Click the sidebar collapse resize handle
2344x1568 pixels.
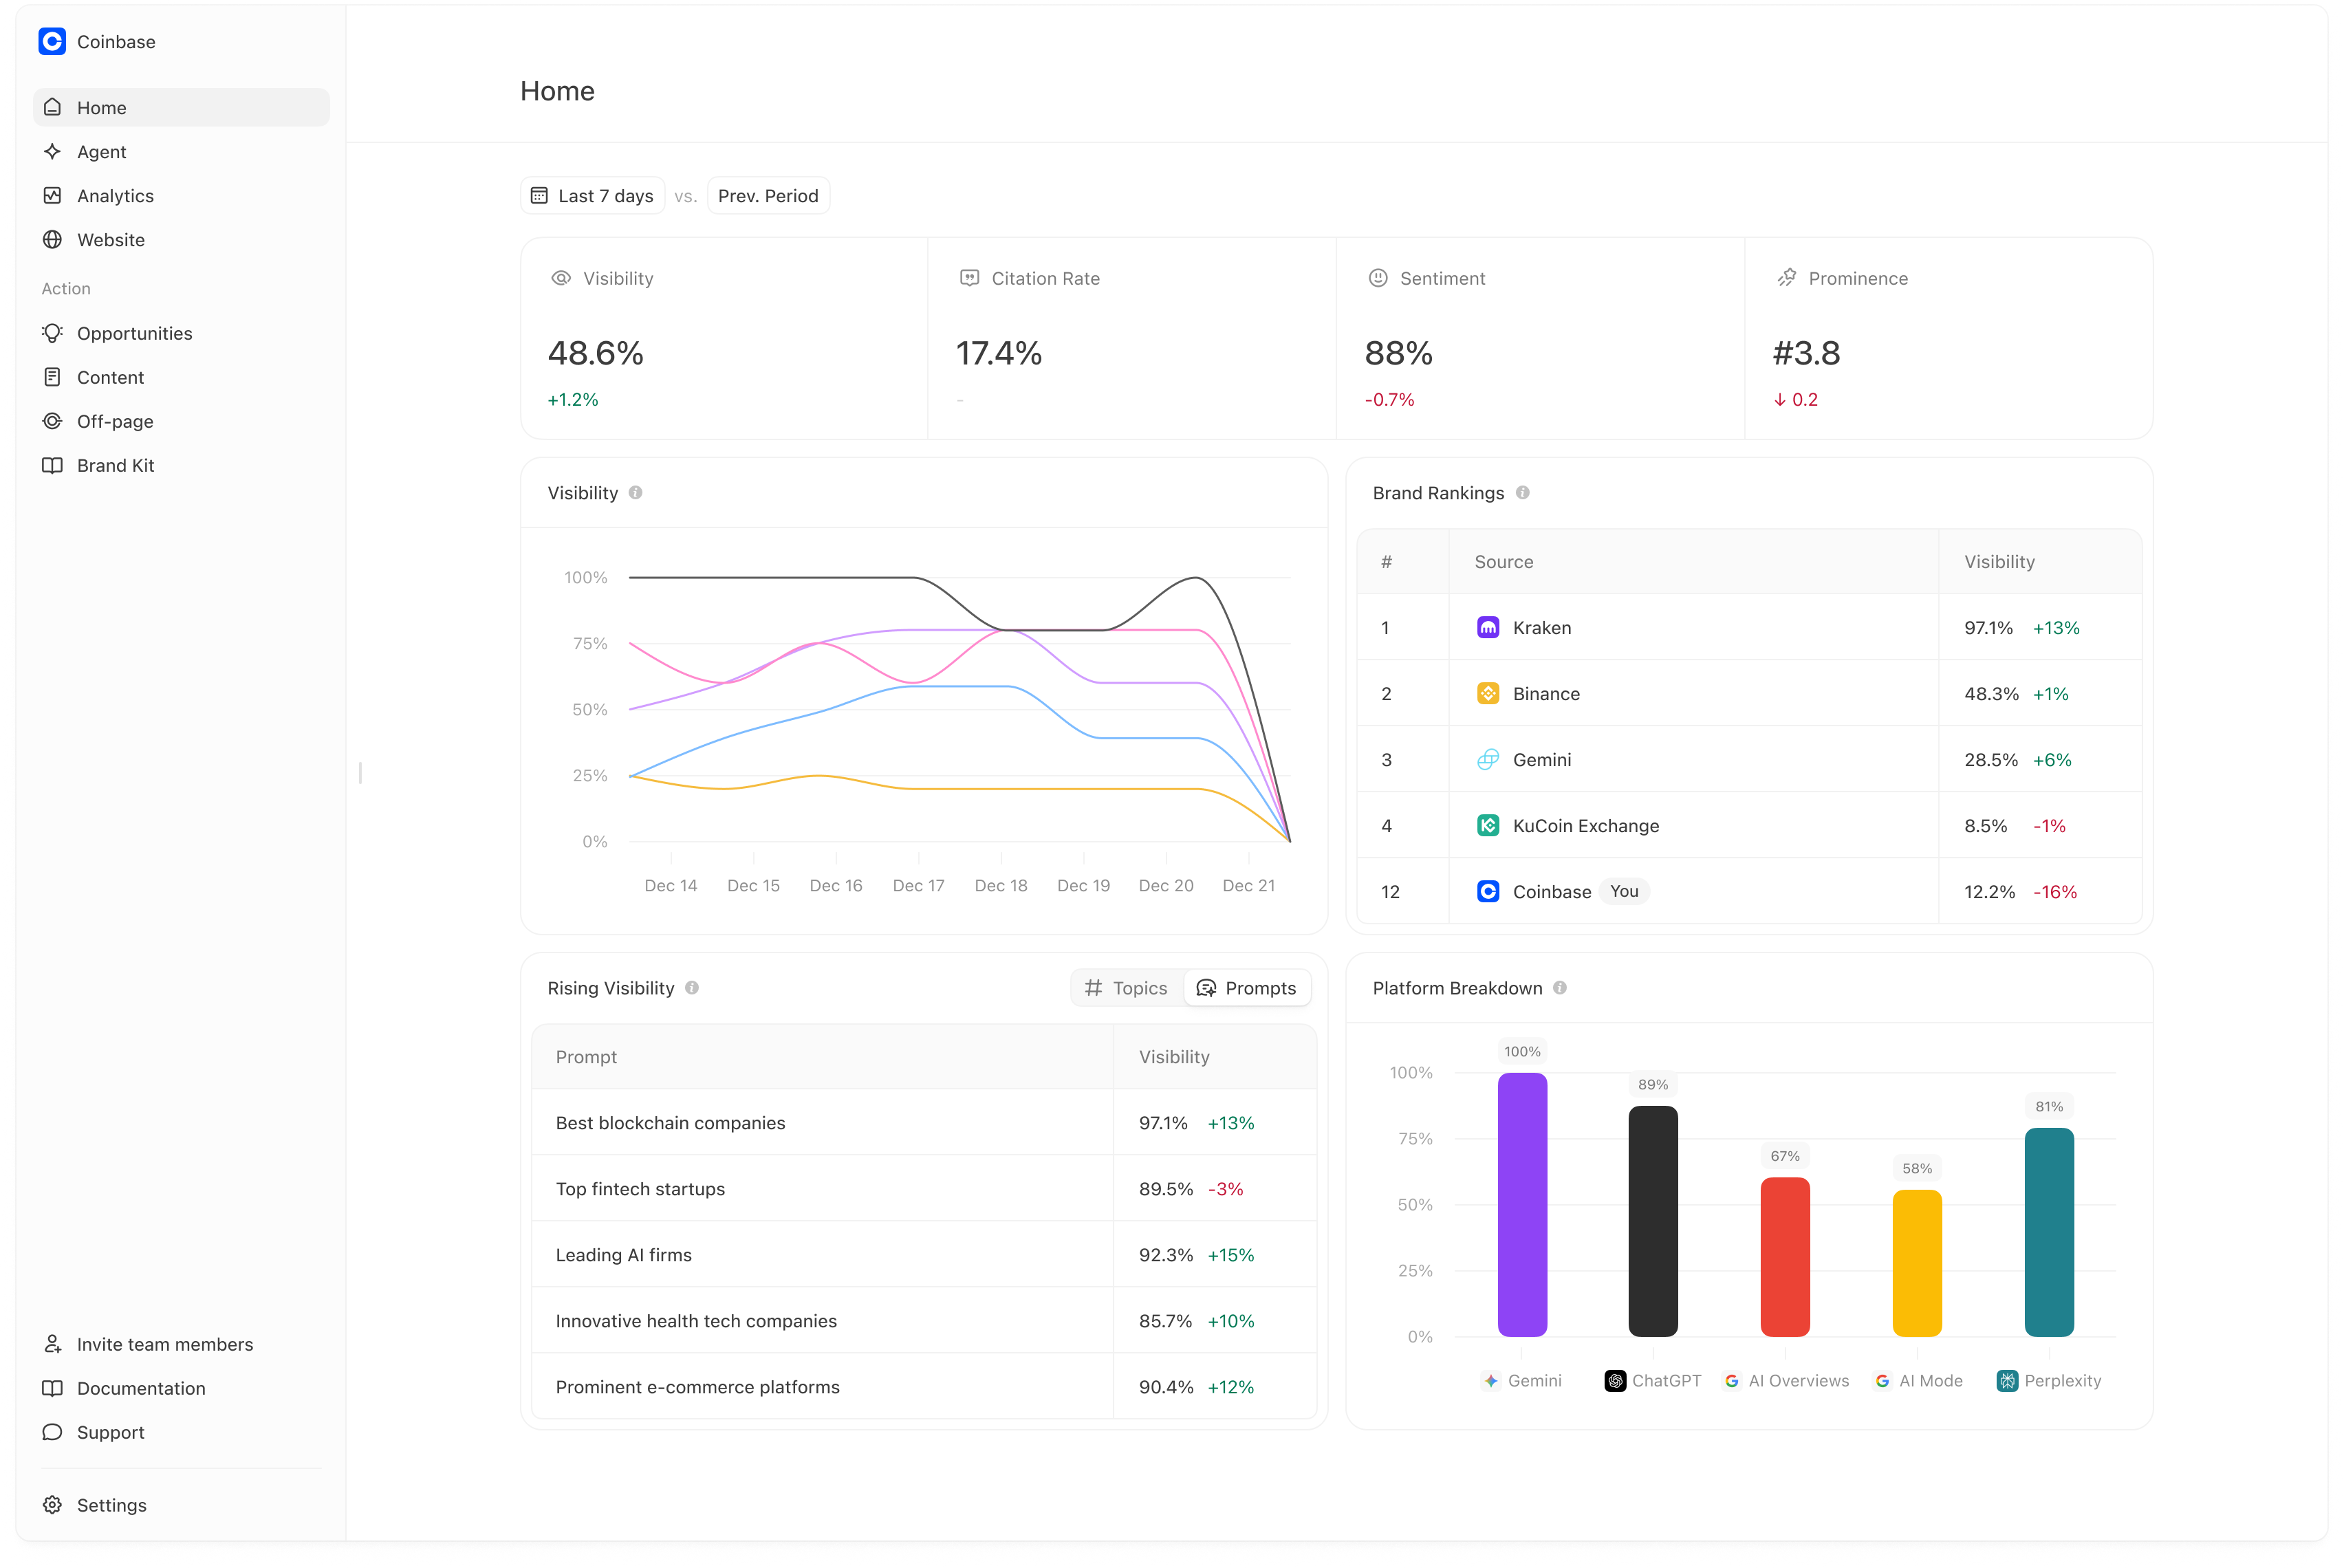coord(360,772)
